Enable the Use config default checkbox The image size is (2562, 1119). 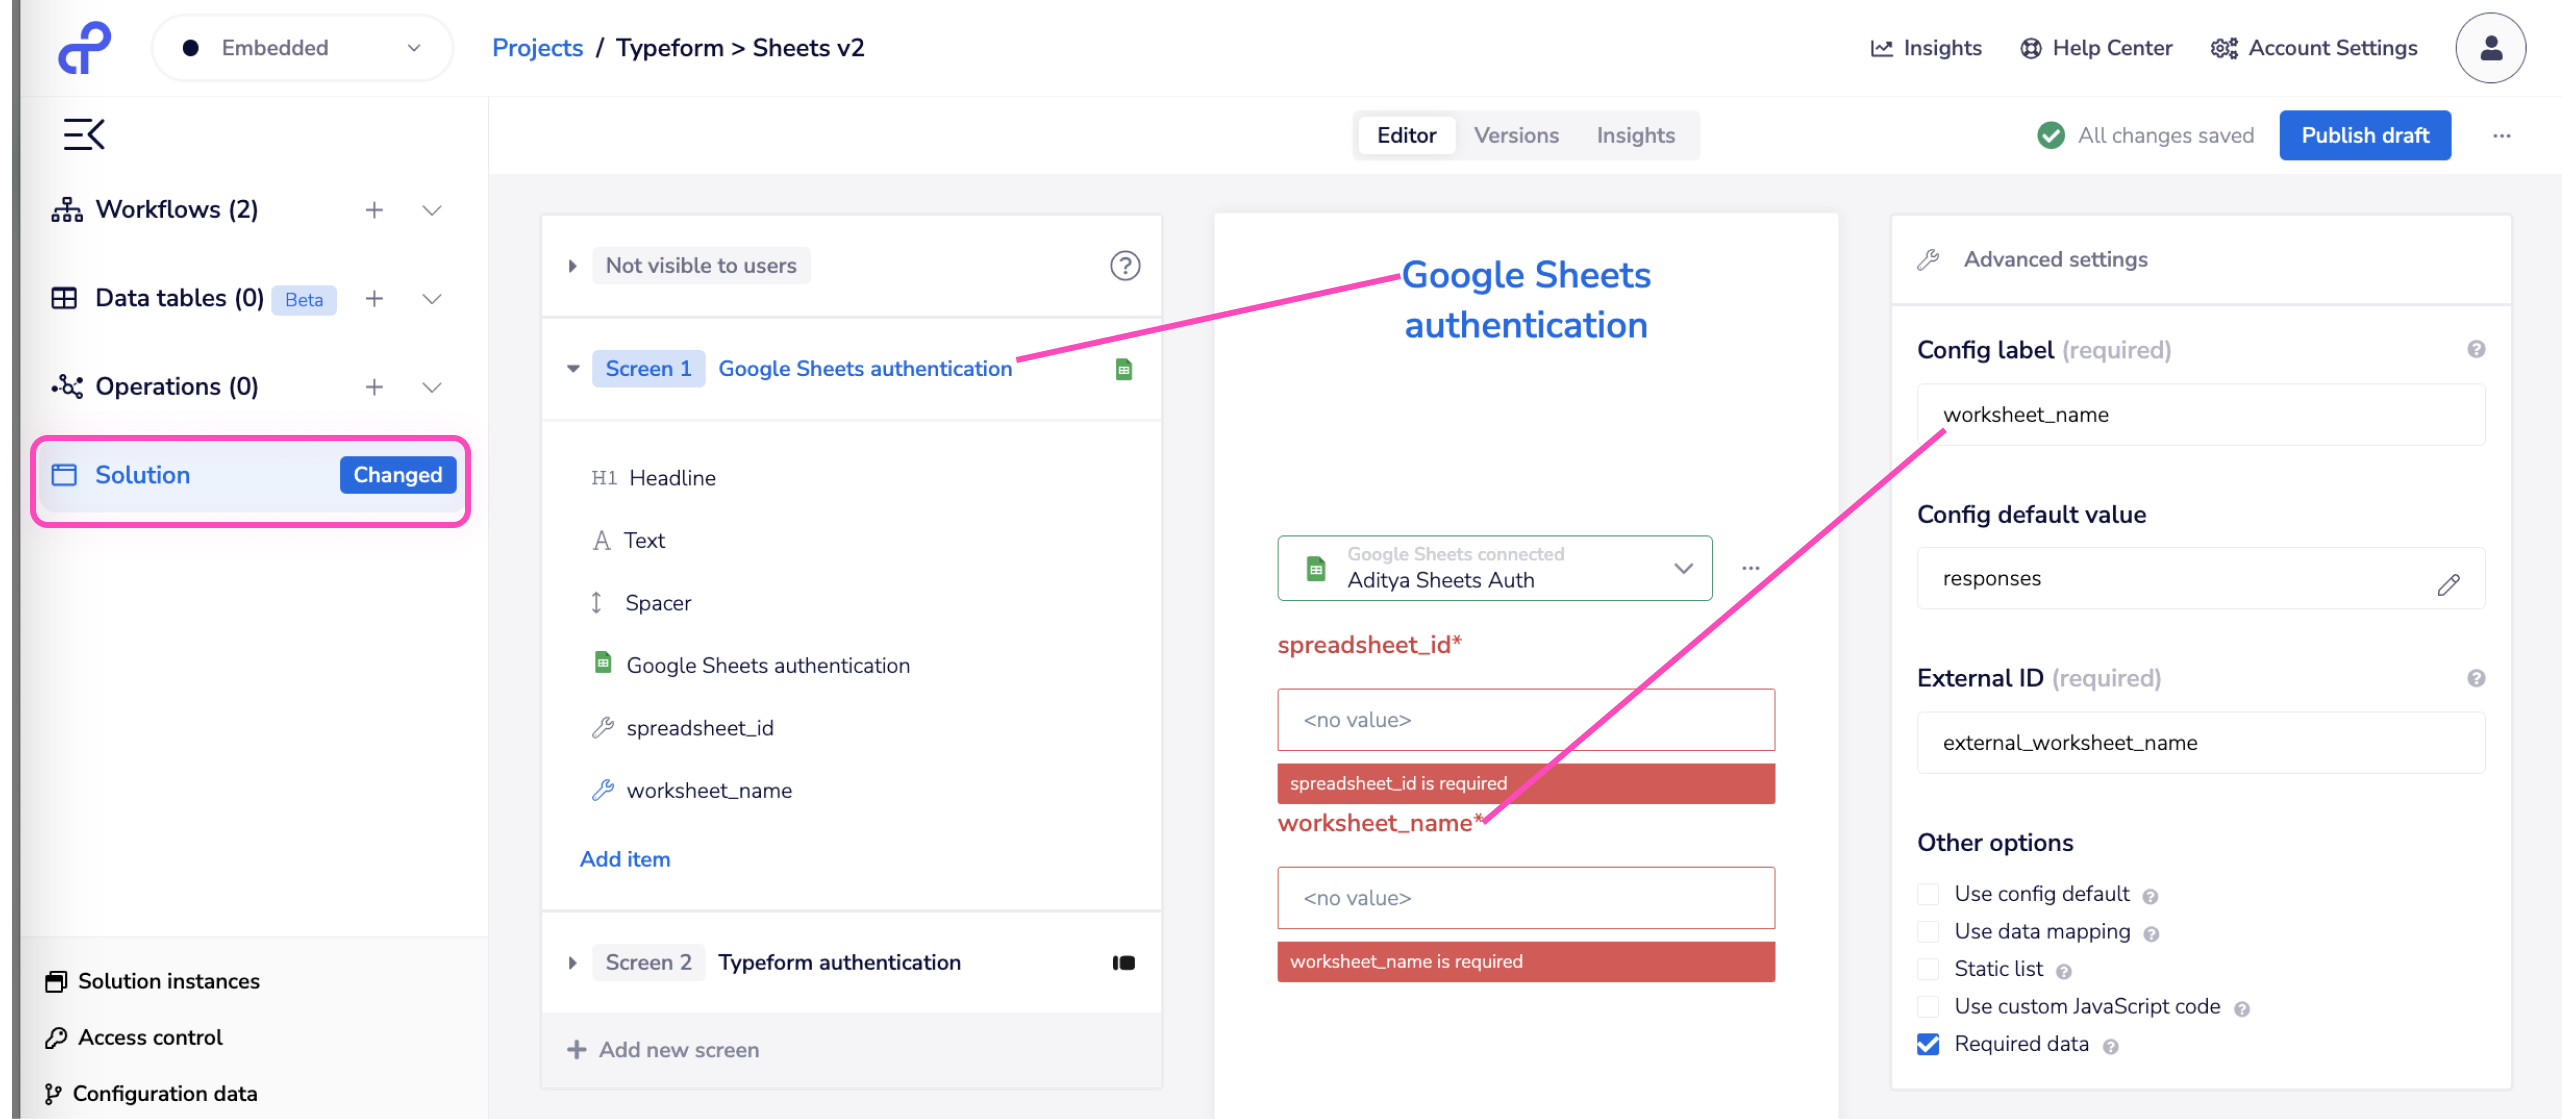1927,894
